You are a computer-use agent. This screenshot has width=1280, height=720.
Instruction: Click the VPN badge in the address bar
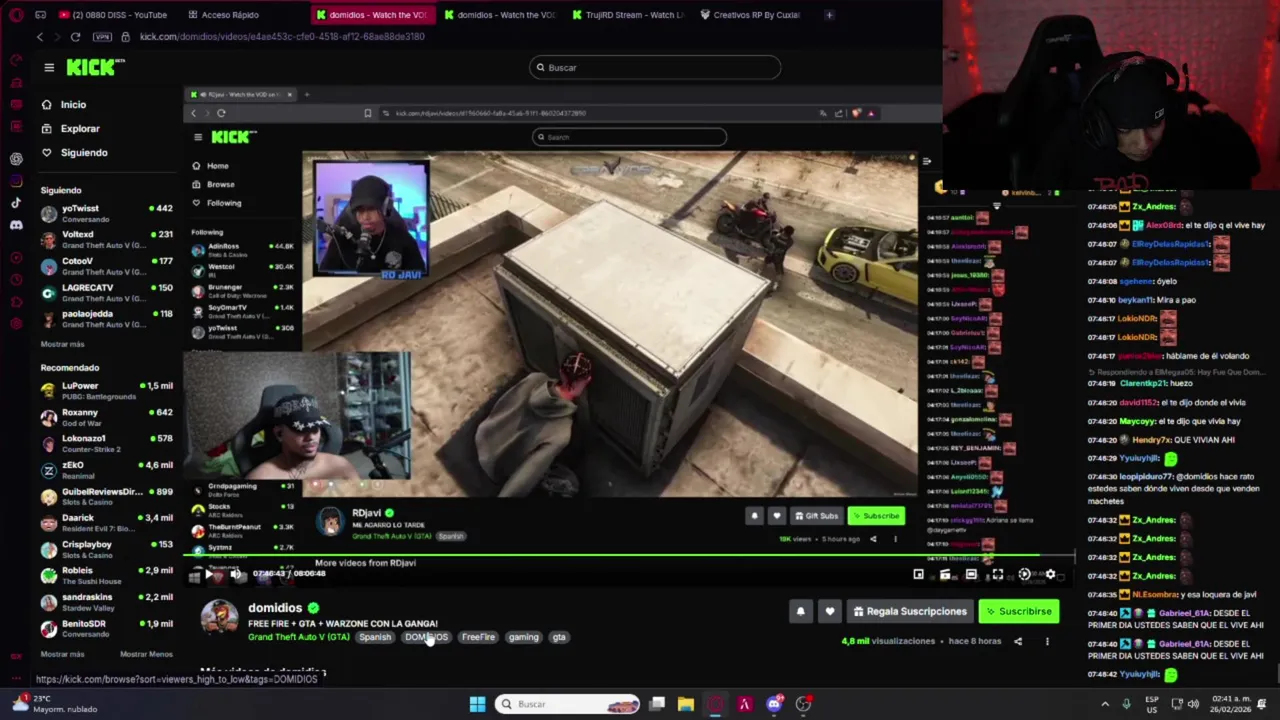point(102,37)
